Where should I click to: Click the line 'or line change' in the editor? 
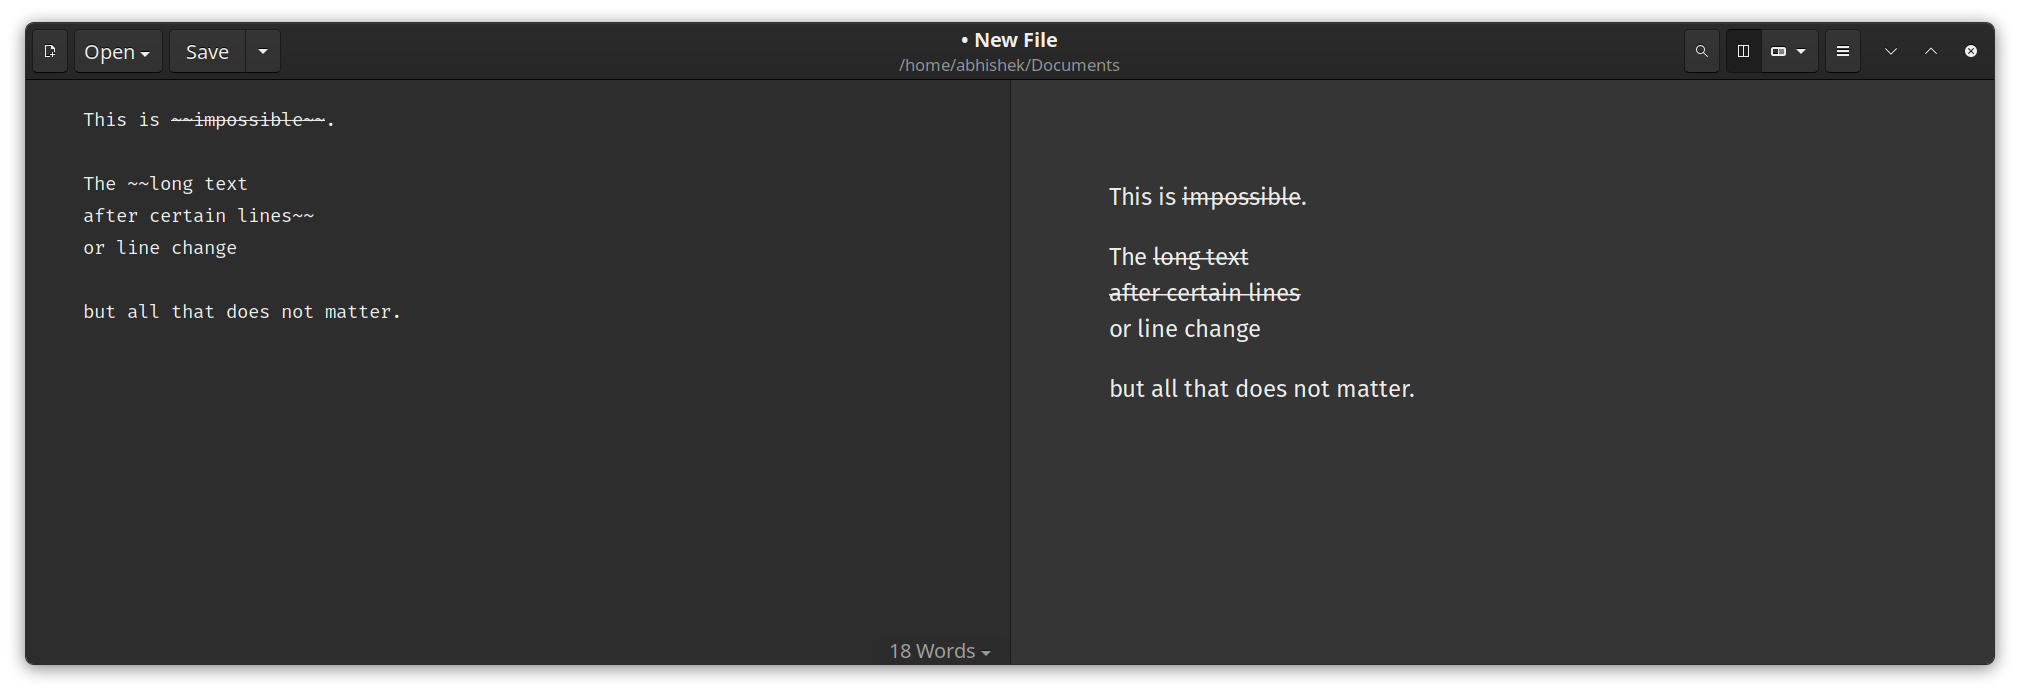pos(160,247)
